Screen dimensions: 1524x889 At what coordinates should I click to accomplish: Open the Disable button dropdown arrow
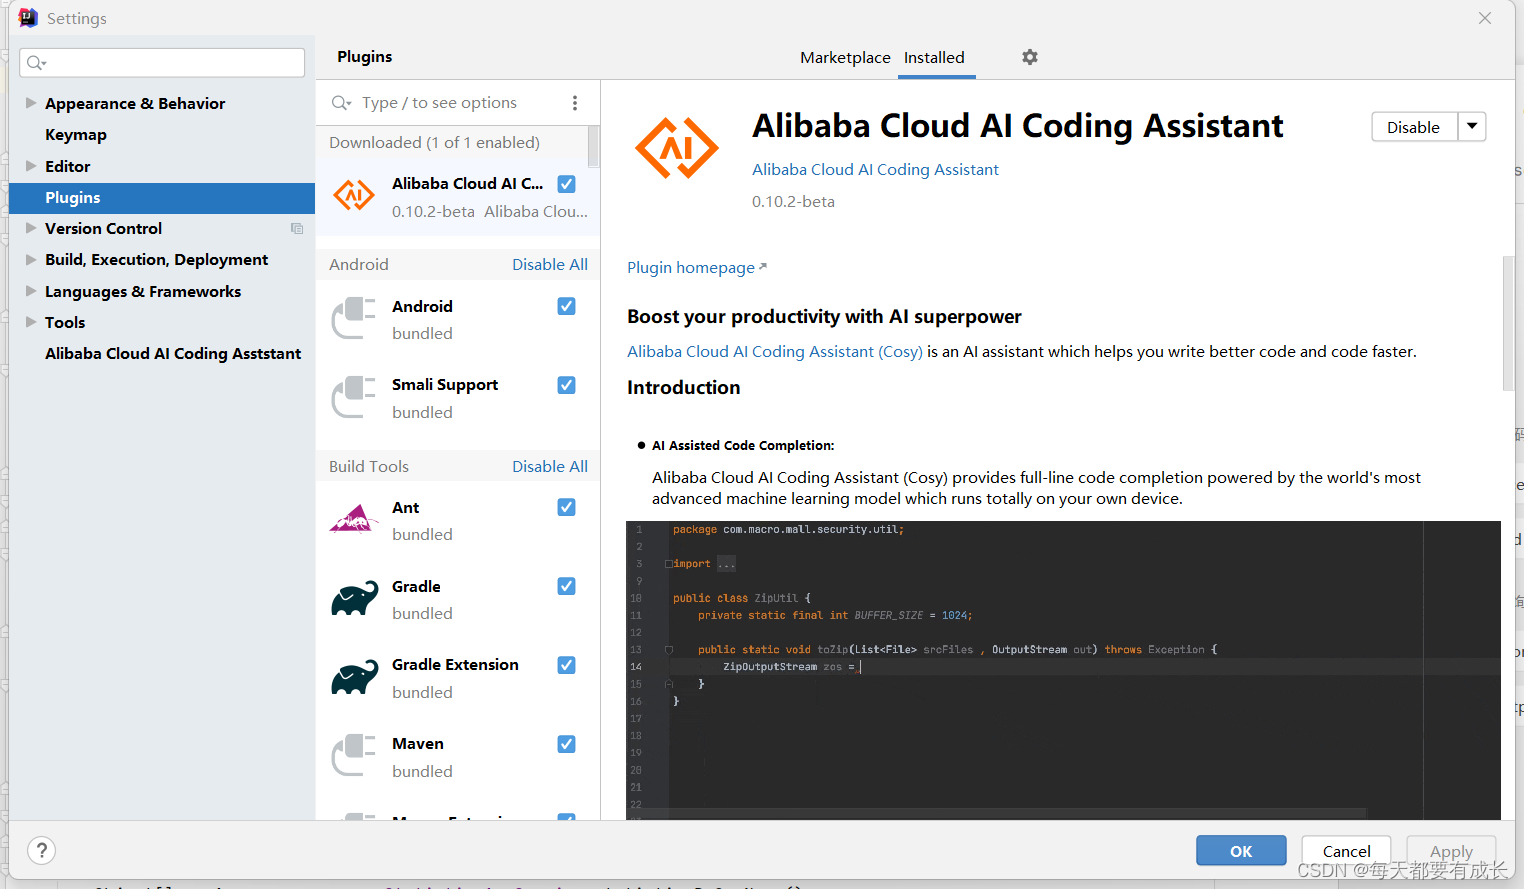click(x=1472, y=127)
